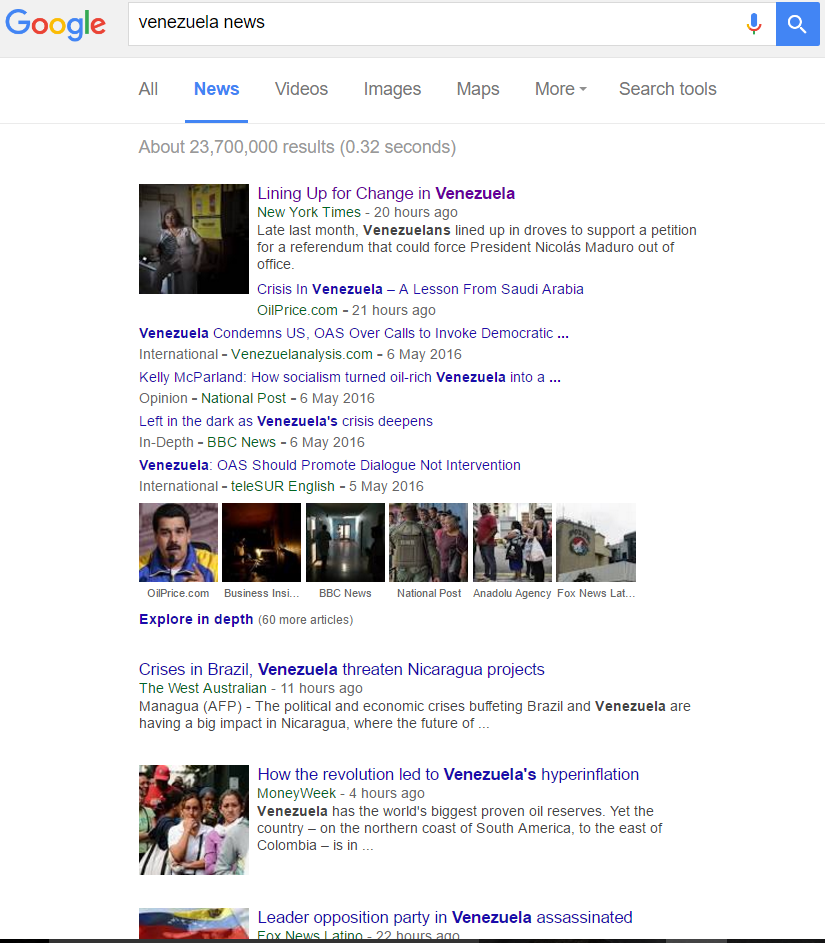Open Search tools options
825x943 pixels.
point(667,89)
